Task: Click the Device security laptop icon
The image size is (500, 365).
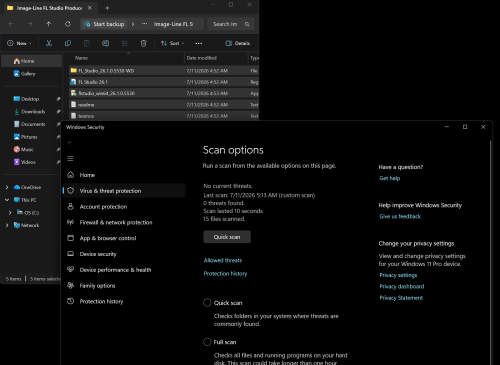Action: pyautogui.click(x=70, y=254)
